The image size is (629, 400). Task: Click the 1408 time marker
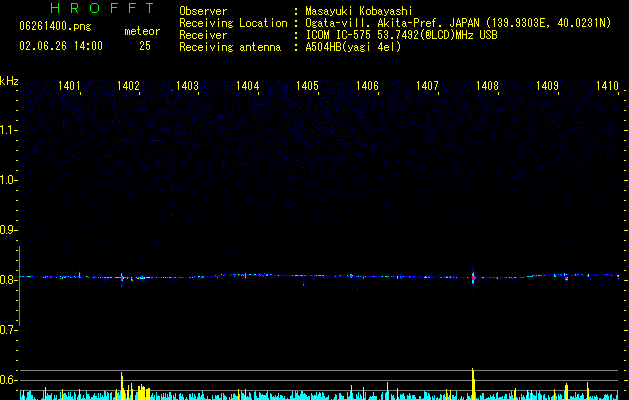(487, 85)
